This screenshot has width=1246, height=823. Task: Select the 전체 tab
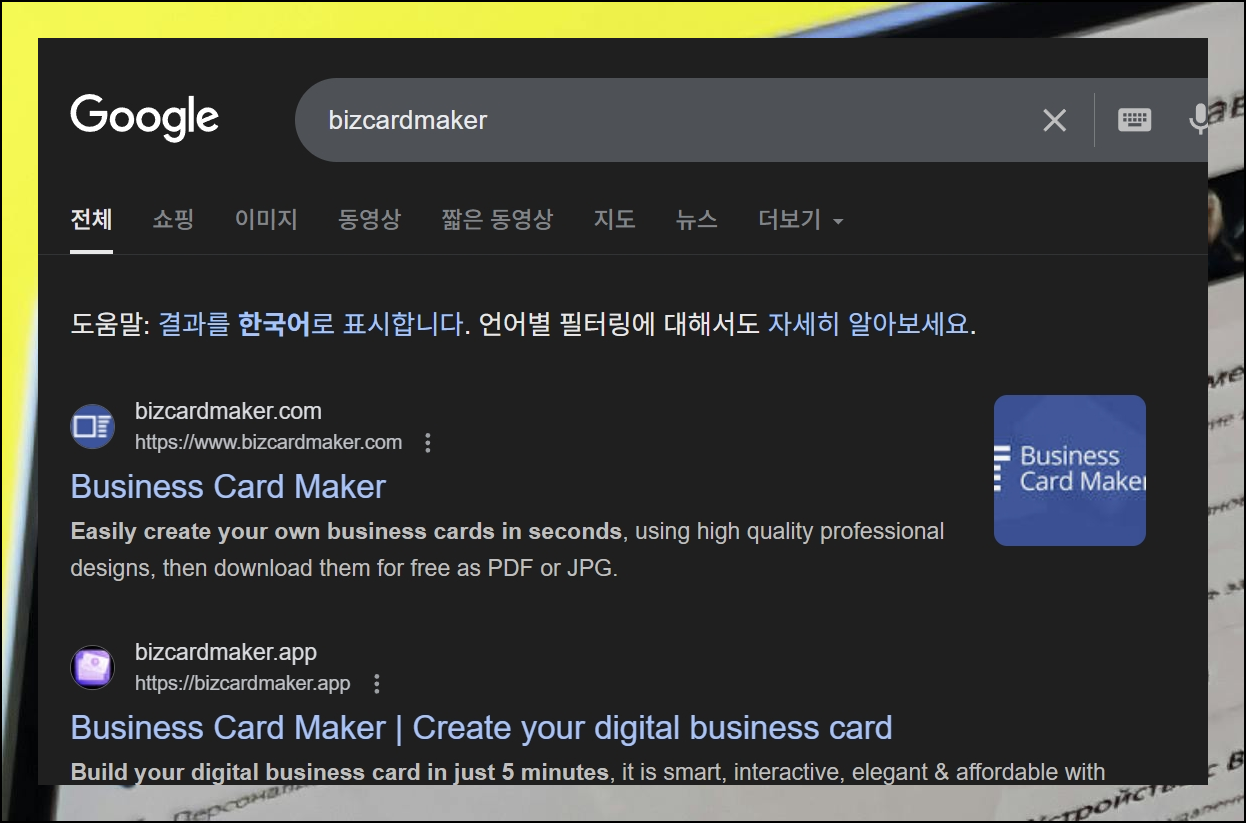click(x=91, y=219)
